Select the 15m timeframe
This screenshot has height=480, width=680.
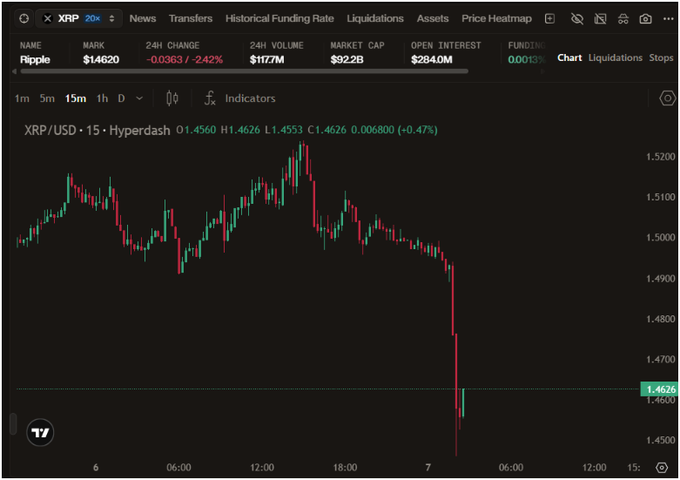point(75,98)
